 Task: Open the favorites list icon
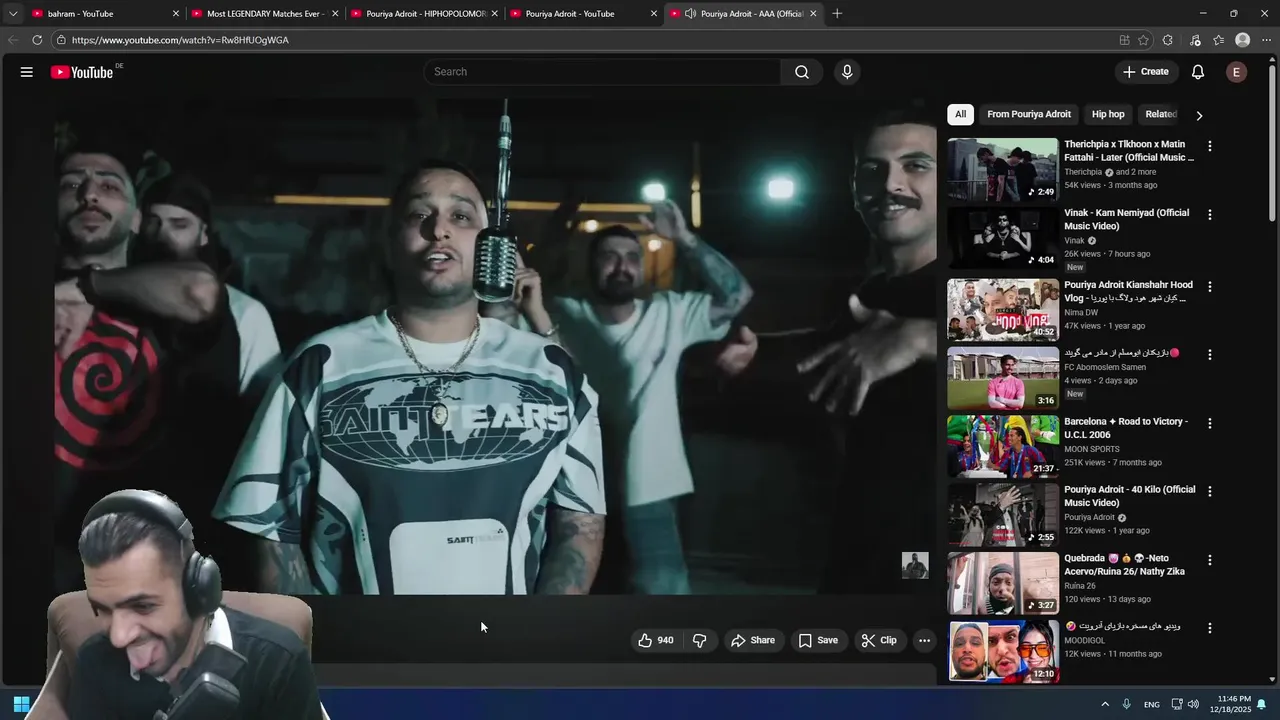point(1218,40)
